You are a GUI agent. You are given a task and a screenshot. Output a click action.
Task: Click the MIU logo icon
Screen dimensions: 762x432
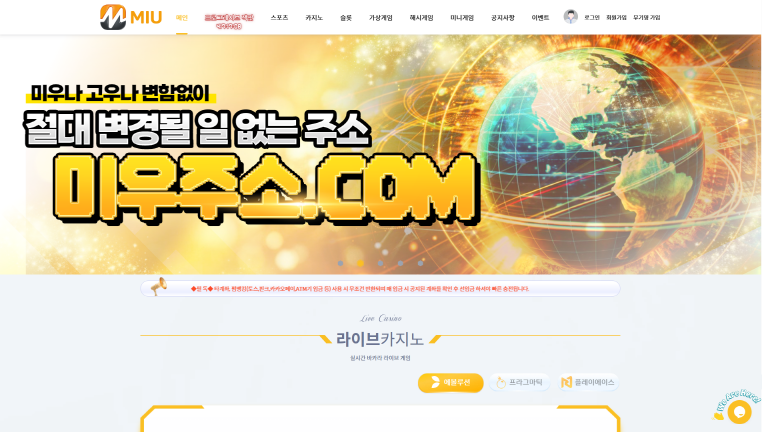click(113, 17)
